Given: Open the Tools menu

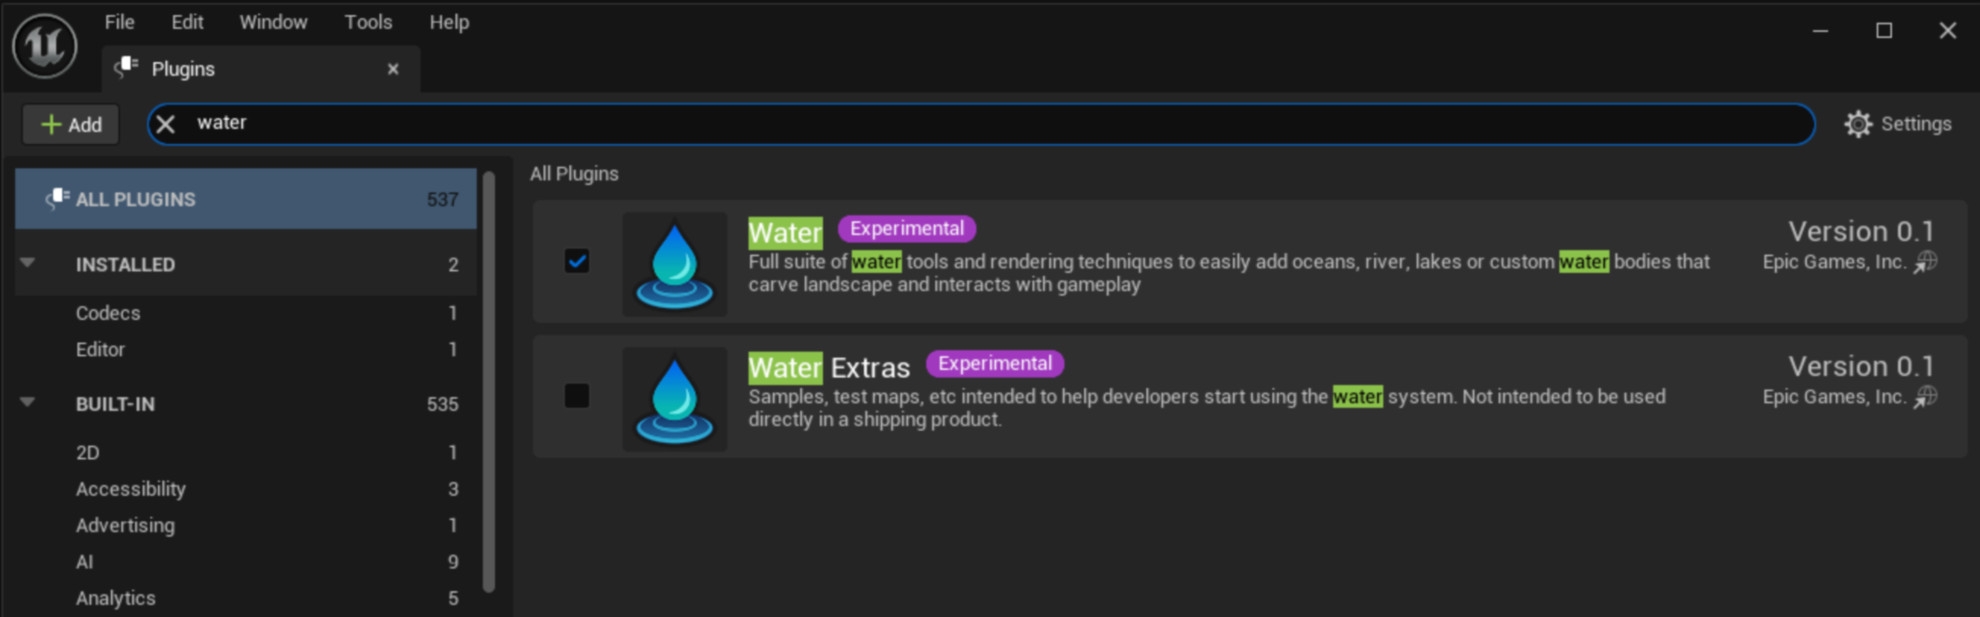Looking at the screenshot, I should coord(368,22).
